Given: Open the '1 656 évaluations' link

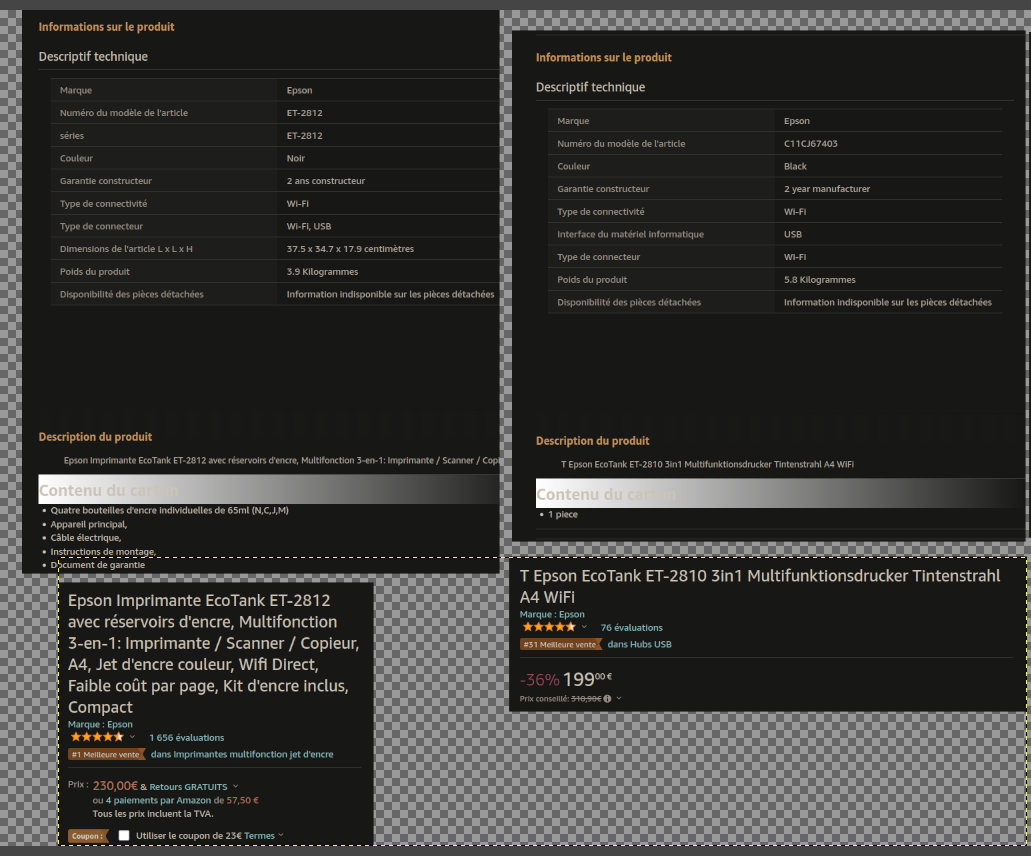Looking at the screenshot, I should 187,738.
